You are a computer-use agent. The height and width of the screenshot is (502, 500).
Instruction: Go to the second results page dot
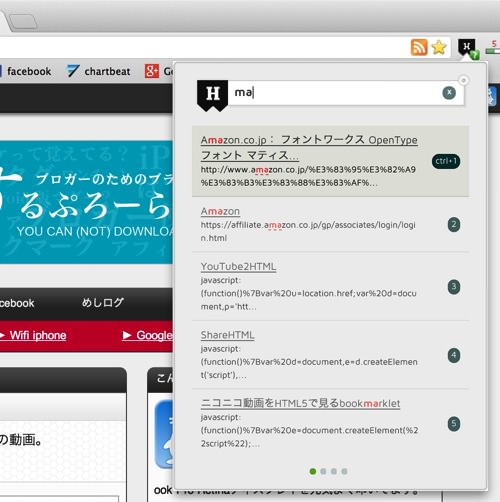click(x=323, y=471)
